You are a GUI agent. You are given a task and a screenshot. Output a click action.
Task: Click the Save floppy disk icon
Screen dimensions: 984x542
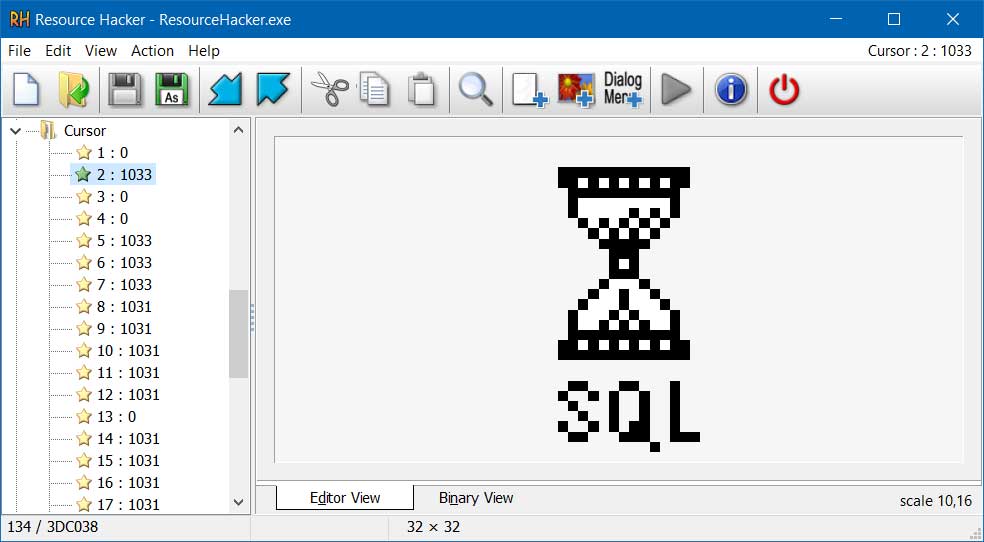point(125,90)
